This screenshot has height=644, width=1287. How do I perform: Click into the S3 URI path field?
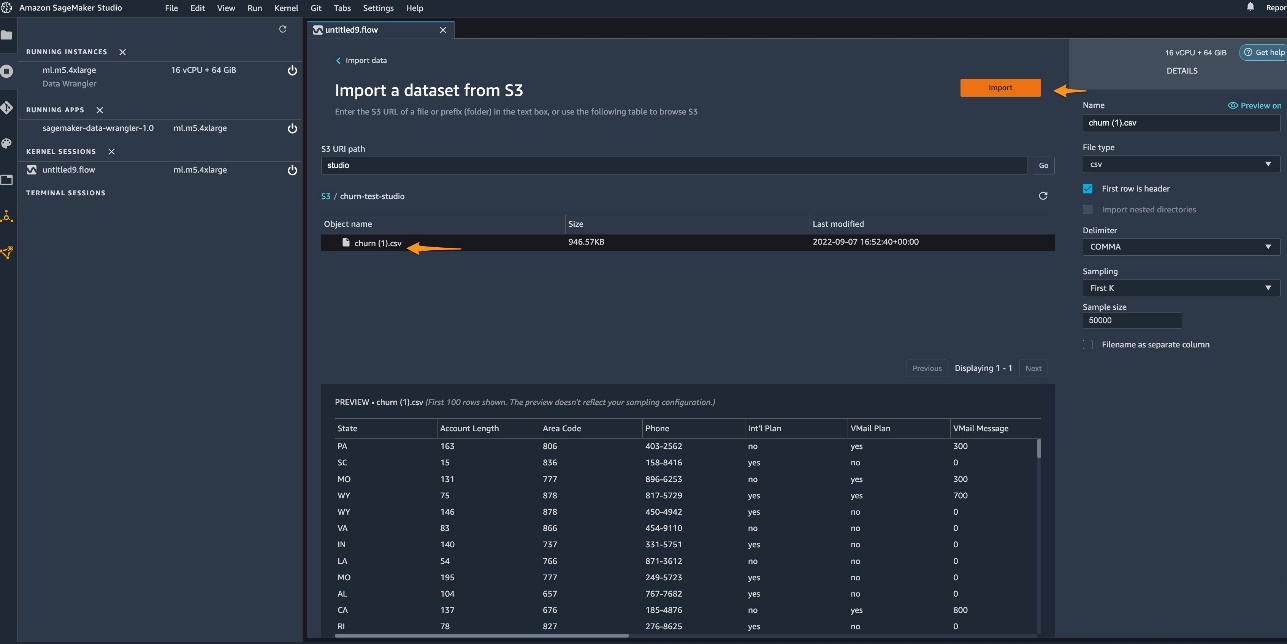tap(674, 165)
